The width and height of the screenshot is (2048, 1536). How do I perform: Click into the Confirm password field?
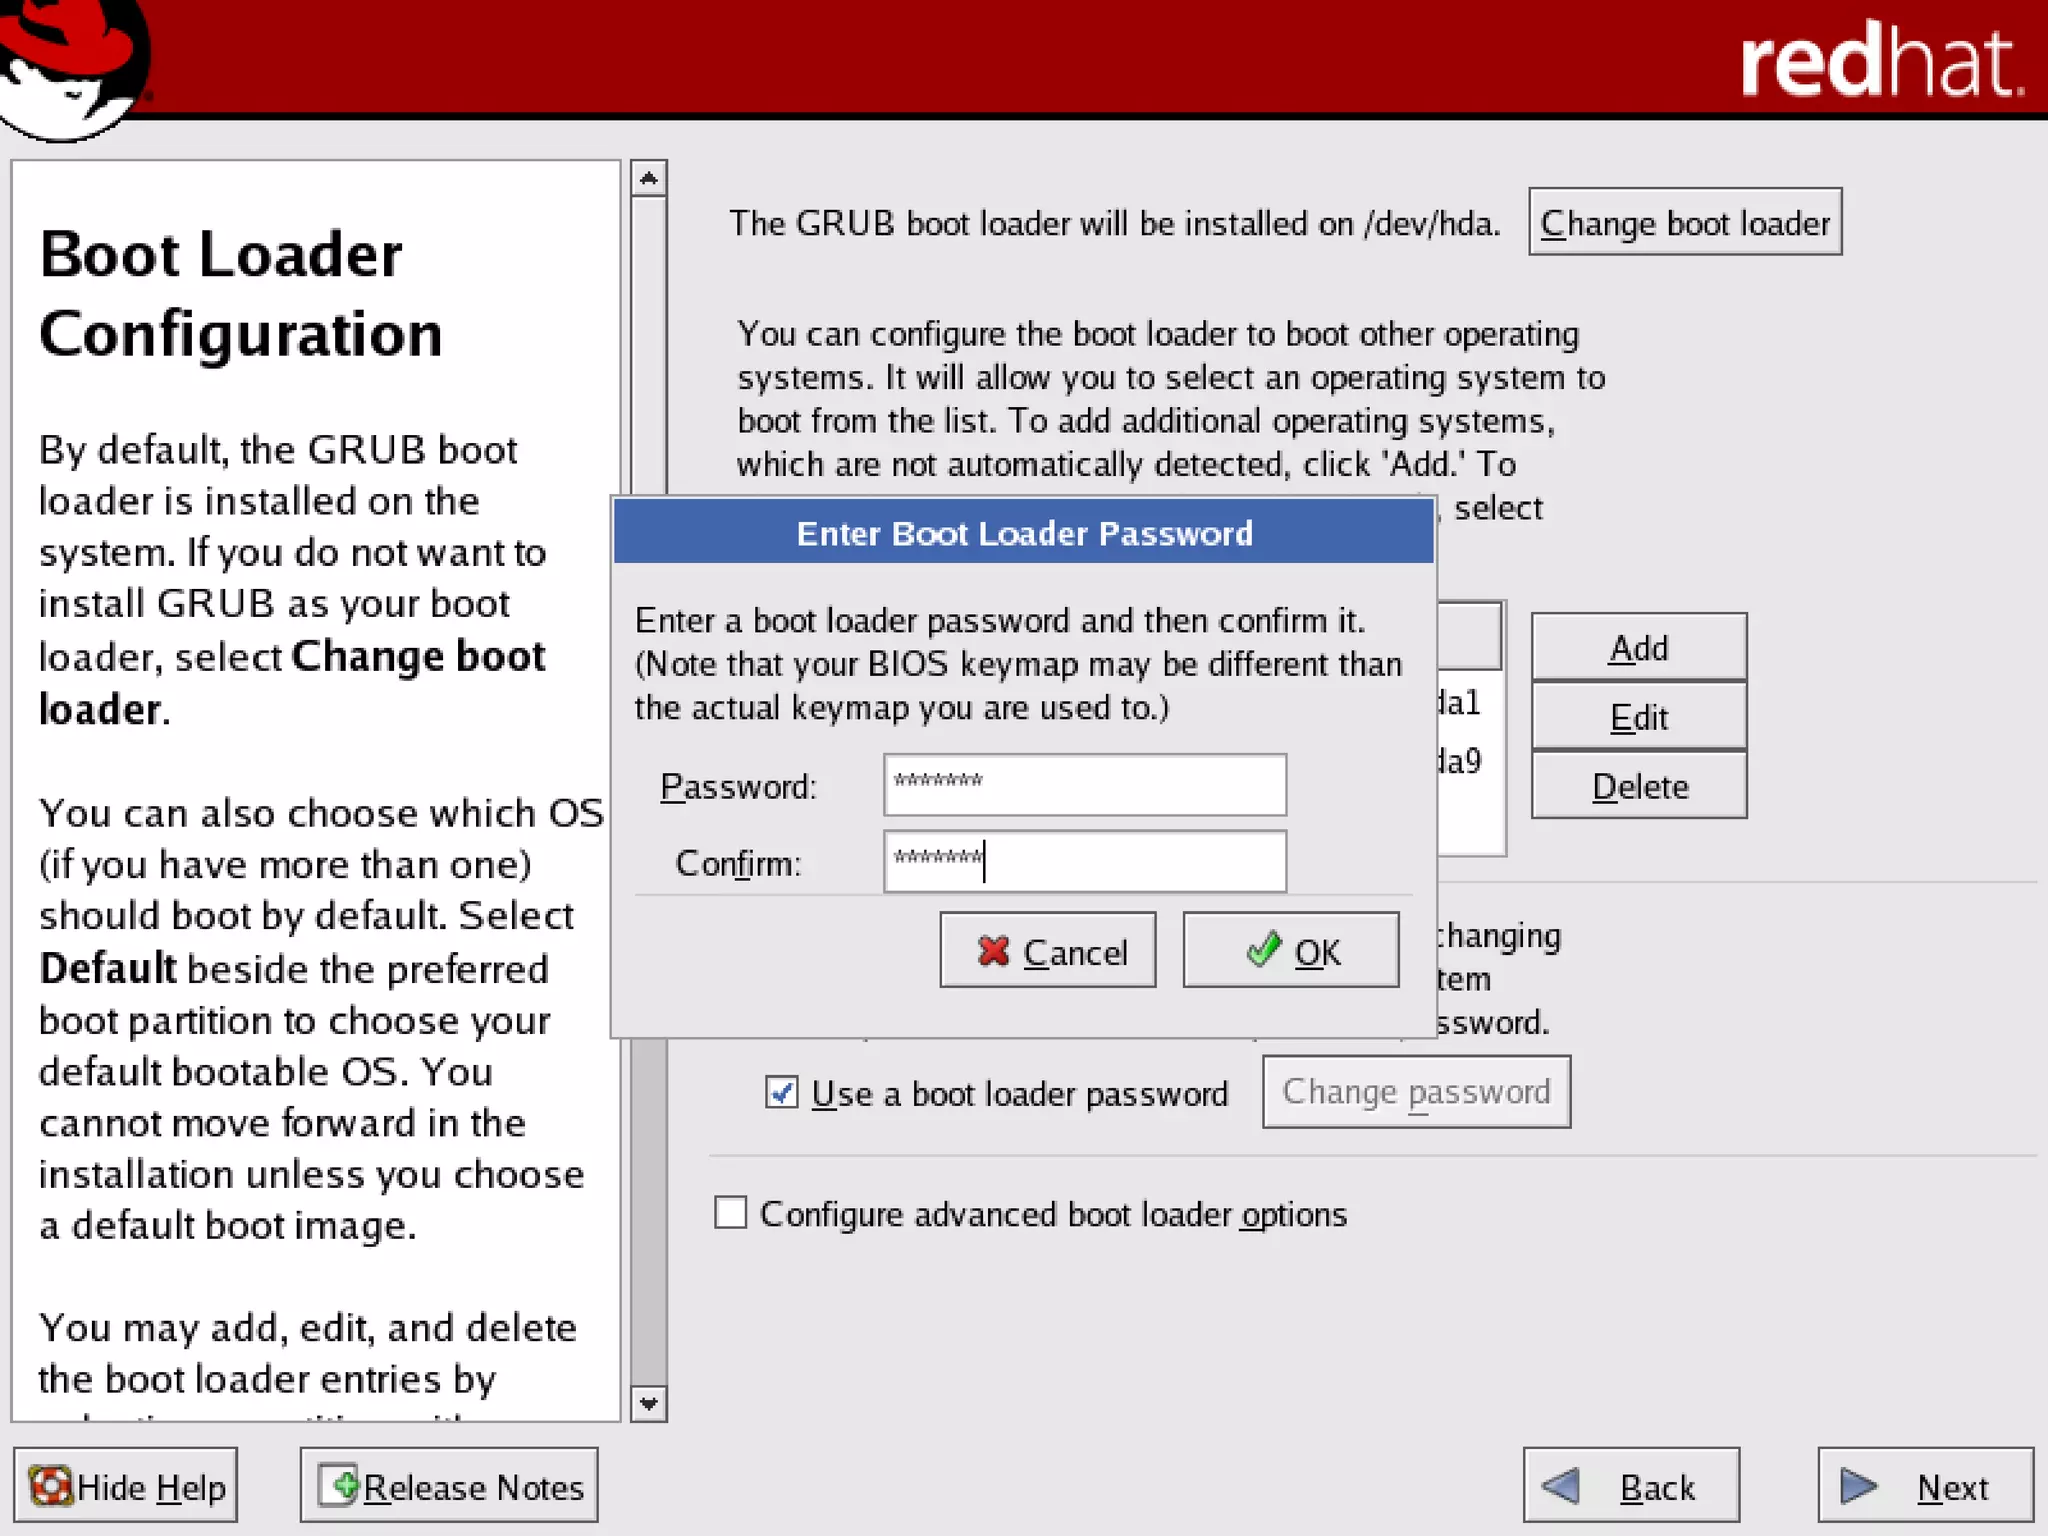pos(1084,861)
